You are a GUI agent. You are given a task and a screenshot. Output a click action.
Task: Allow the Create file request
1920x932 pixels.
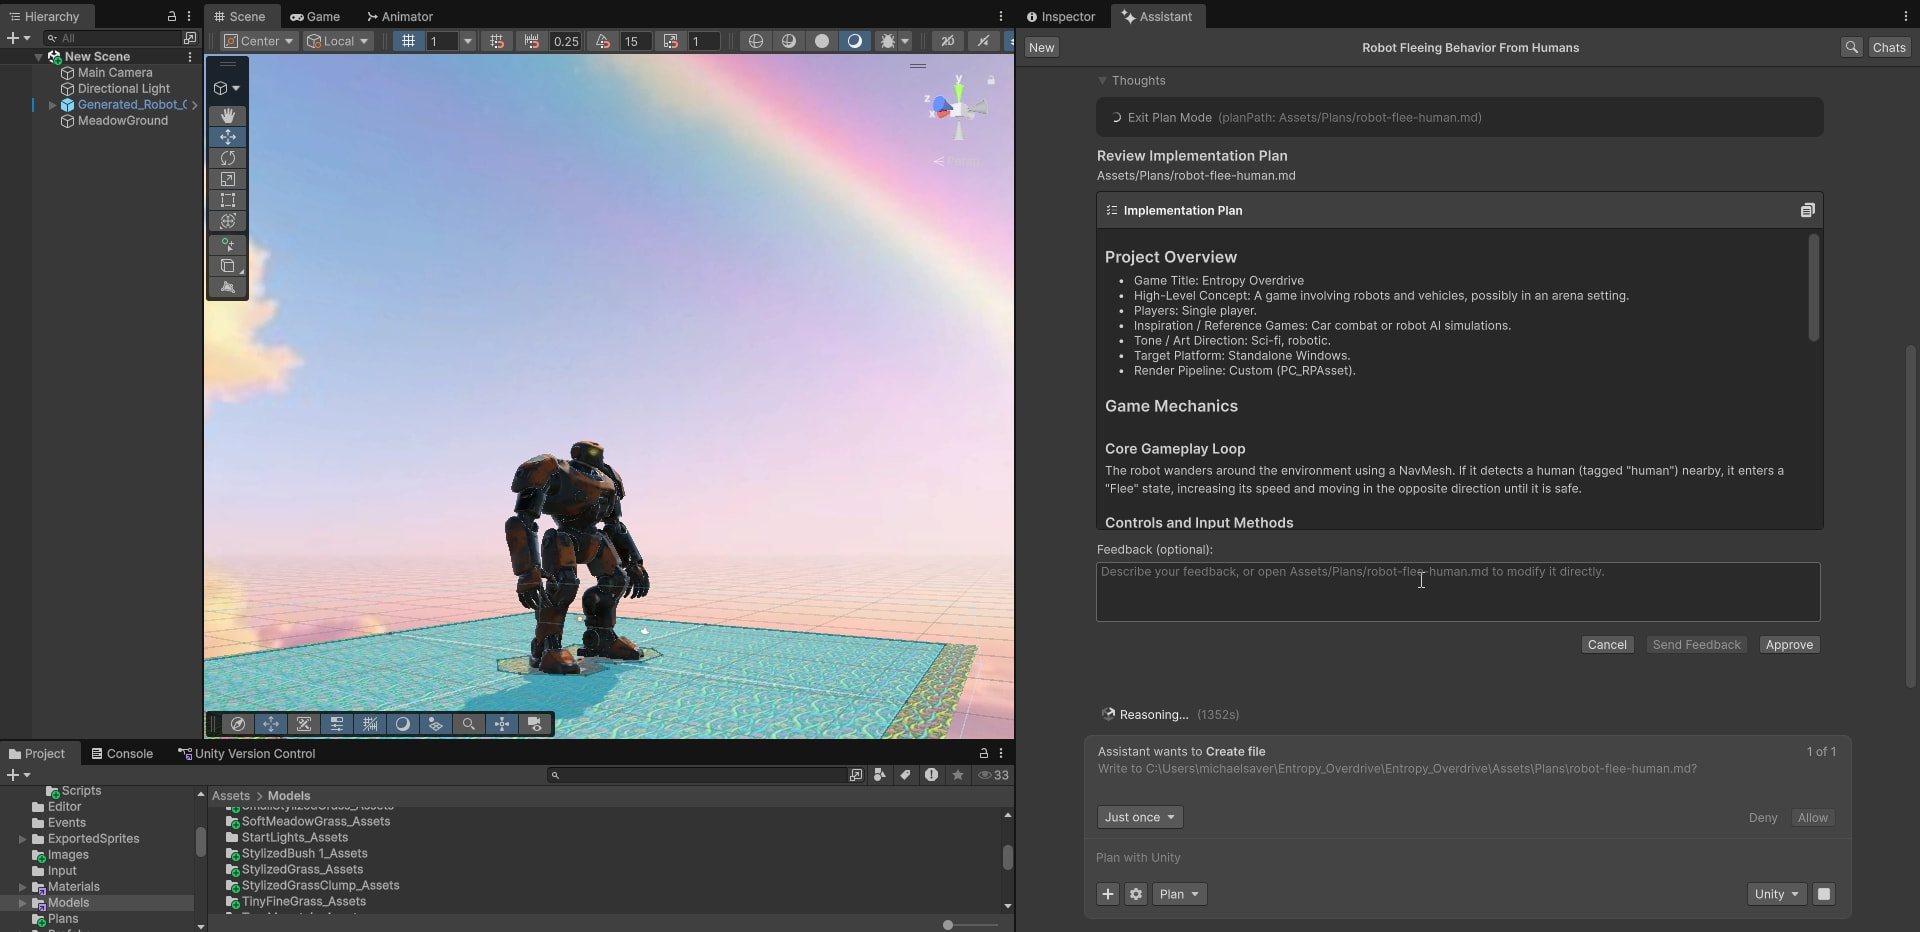[x=1812, y=818]
